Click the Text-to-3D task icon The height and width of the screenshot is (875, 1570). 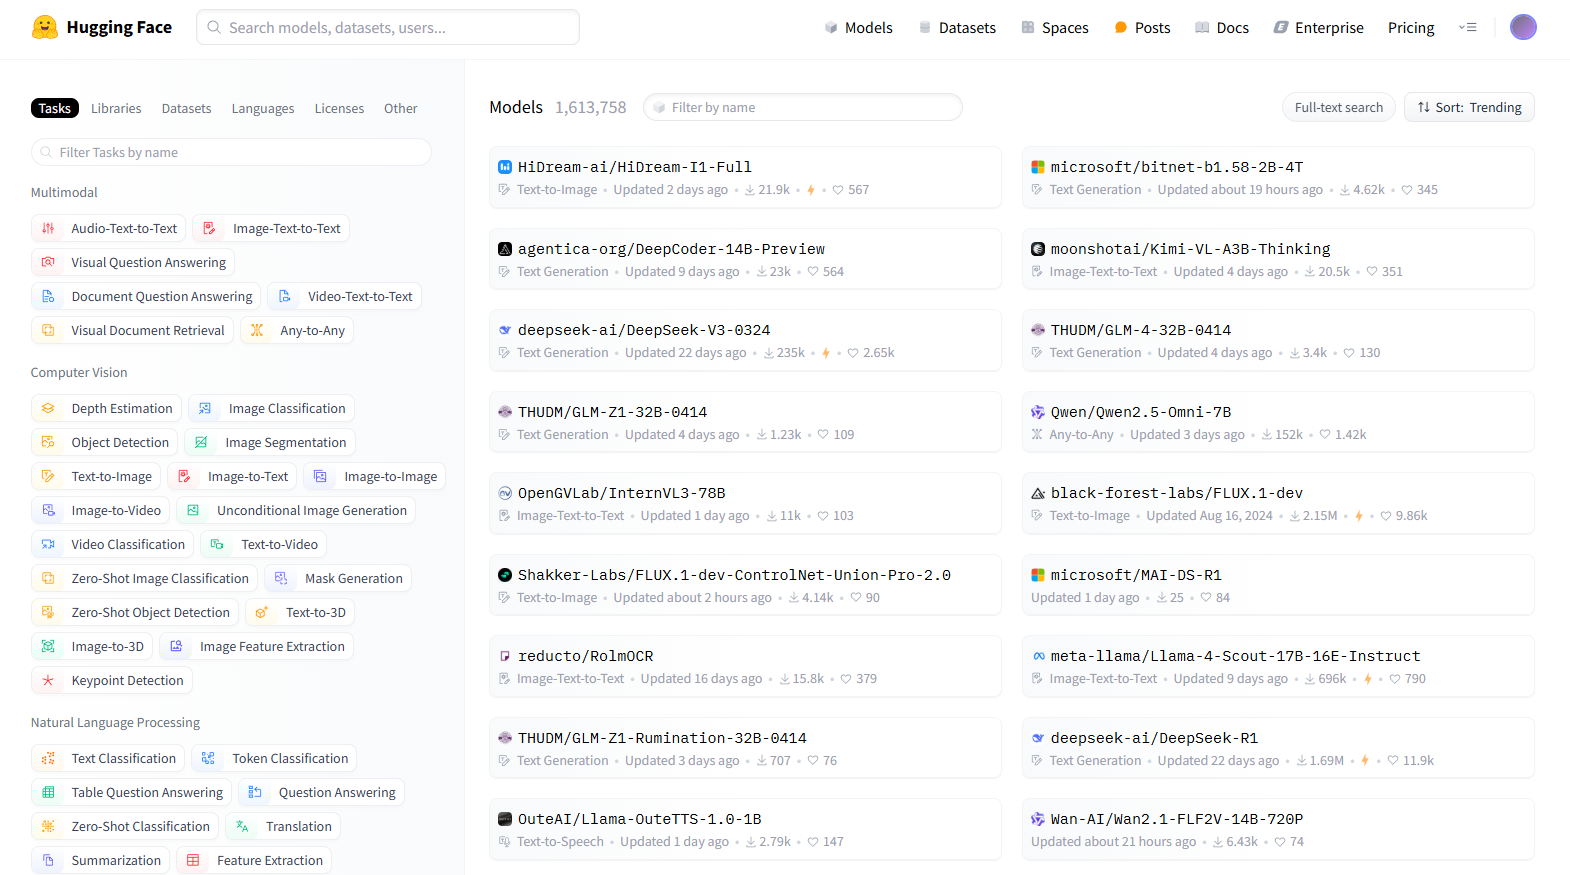[262, 612]
